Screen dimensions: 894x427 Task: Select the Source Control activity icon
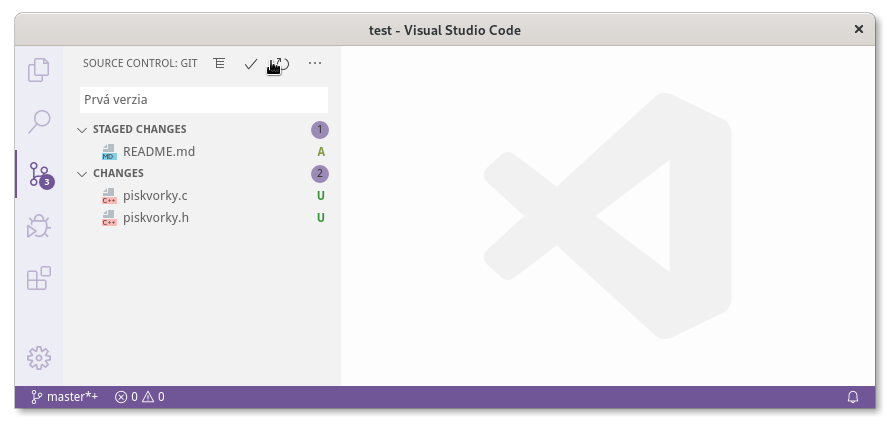[x=39, y=175]
